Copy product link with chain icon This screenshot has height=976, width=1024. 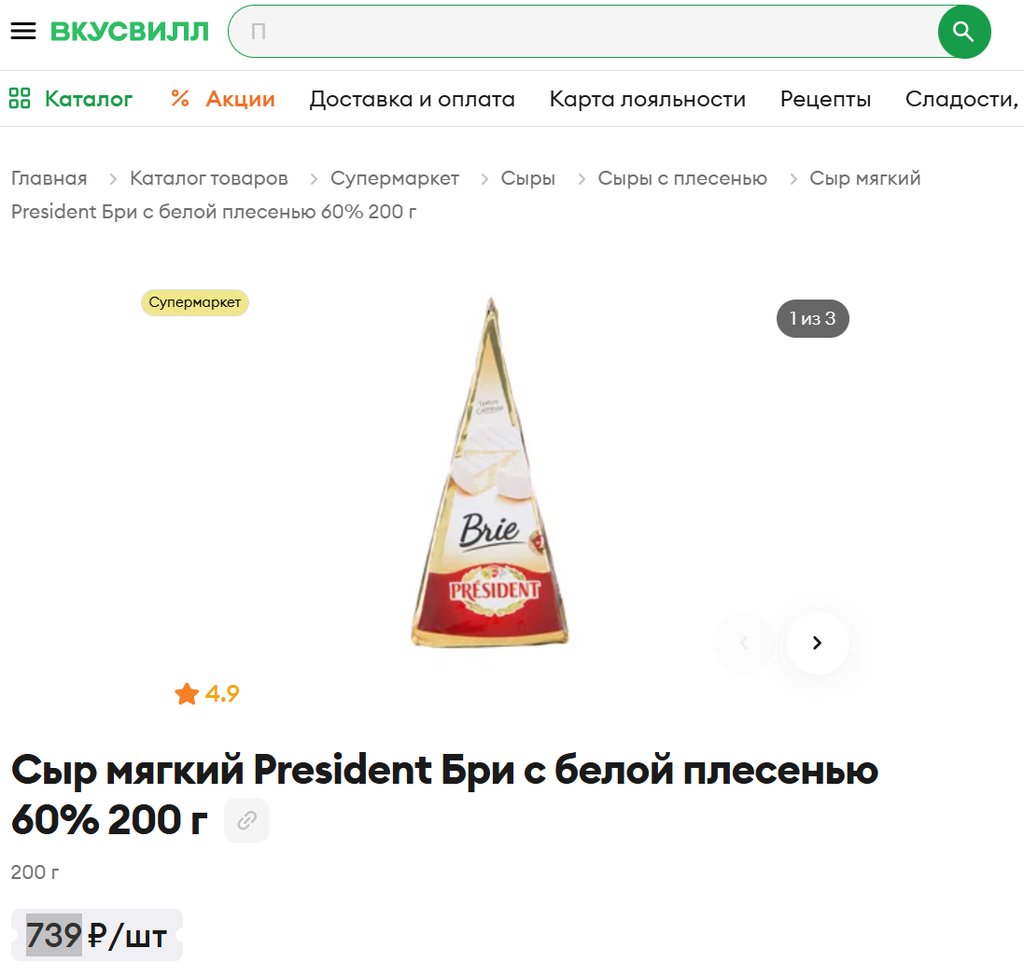click(246, 820)
